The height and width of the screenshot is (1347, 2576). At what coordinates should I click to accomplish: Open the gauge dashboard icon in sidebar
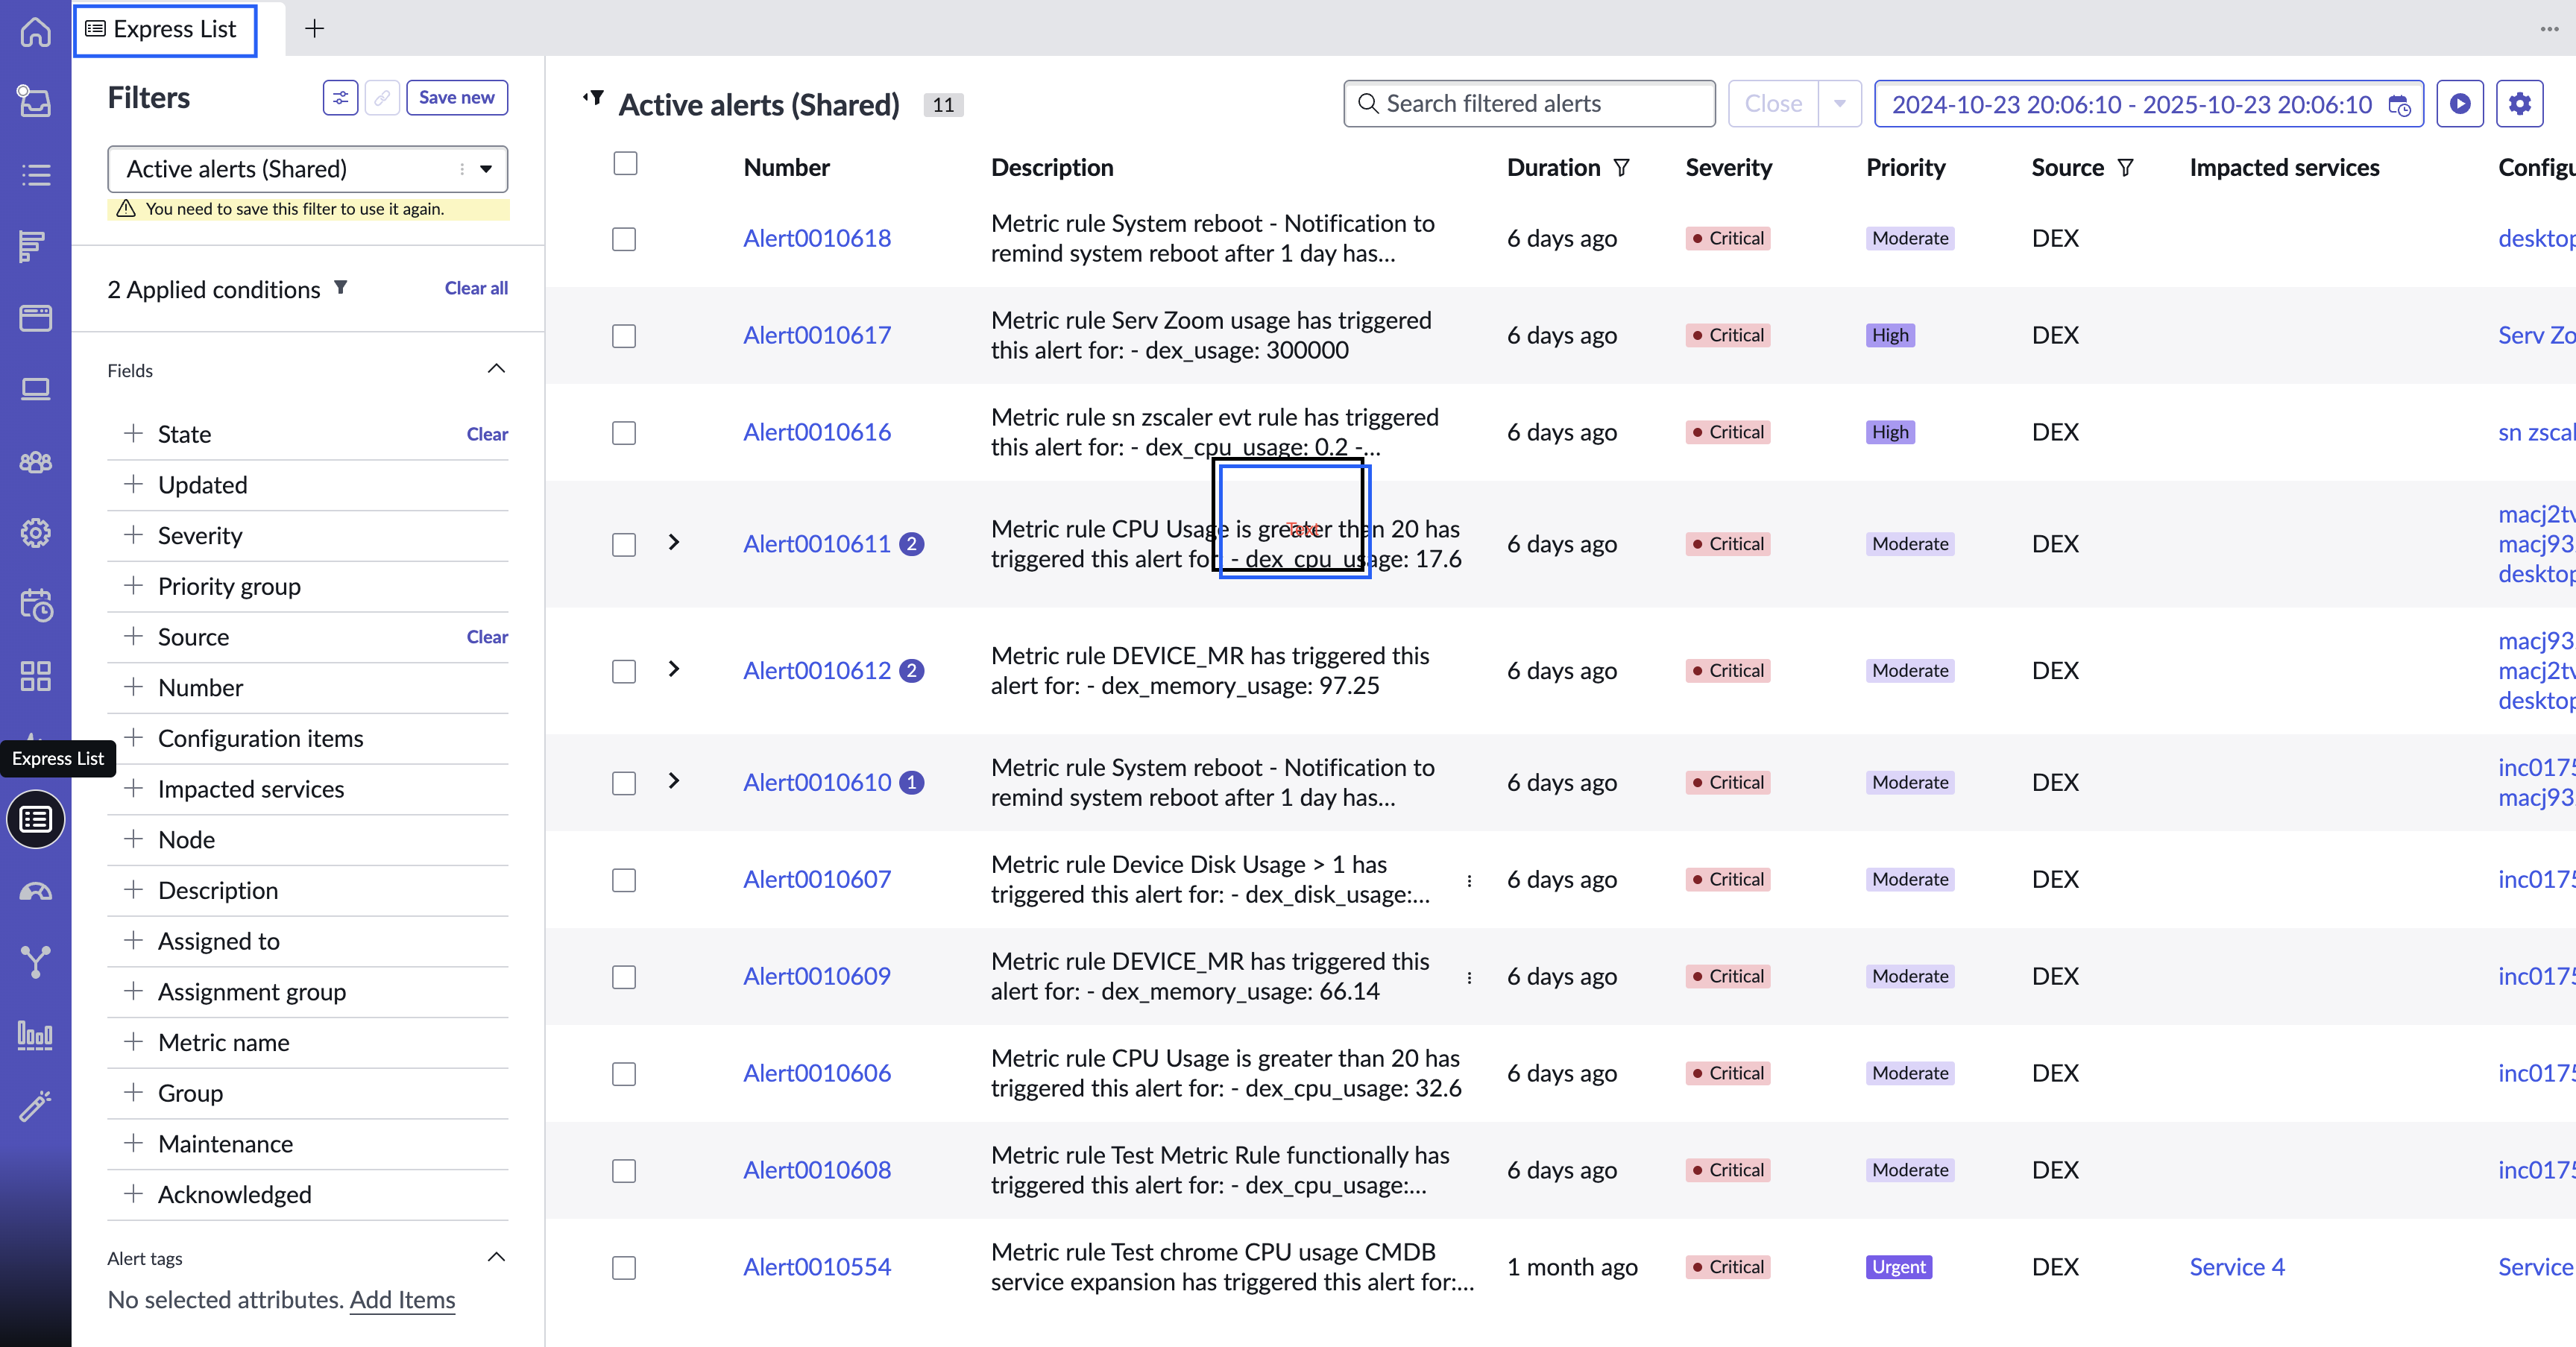pyautogui.click(x=35, y=891)
